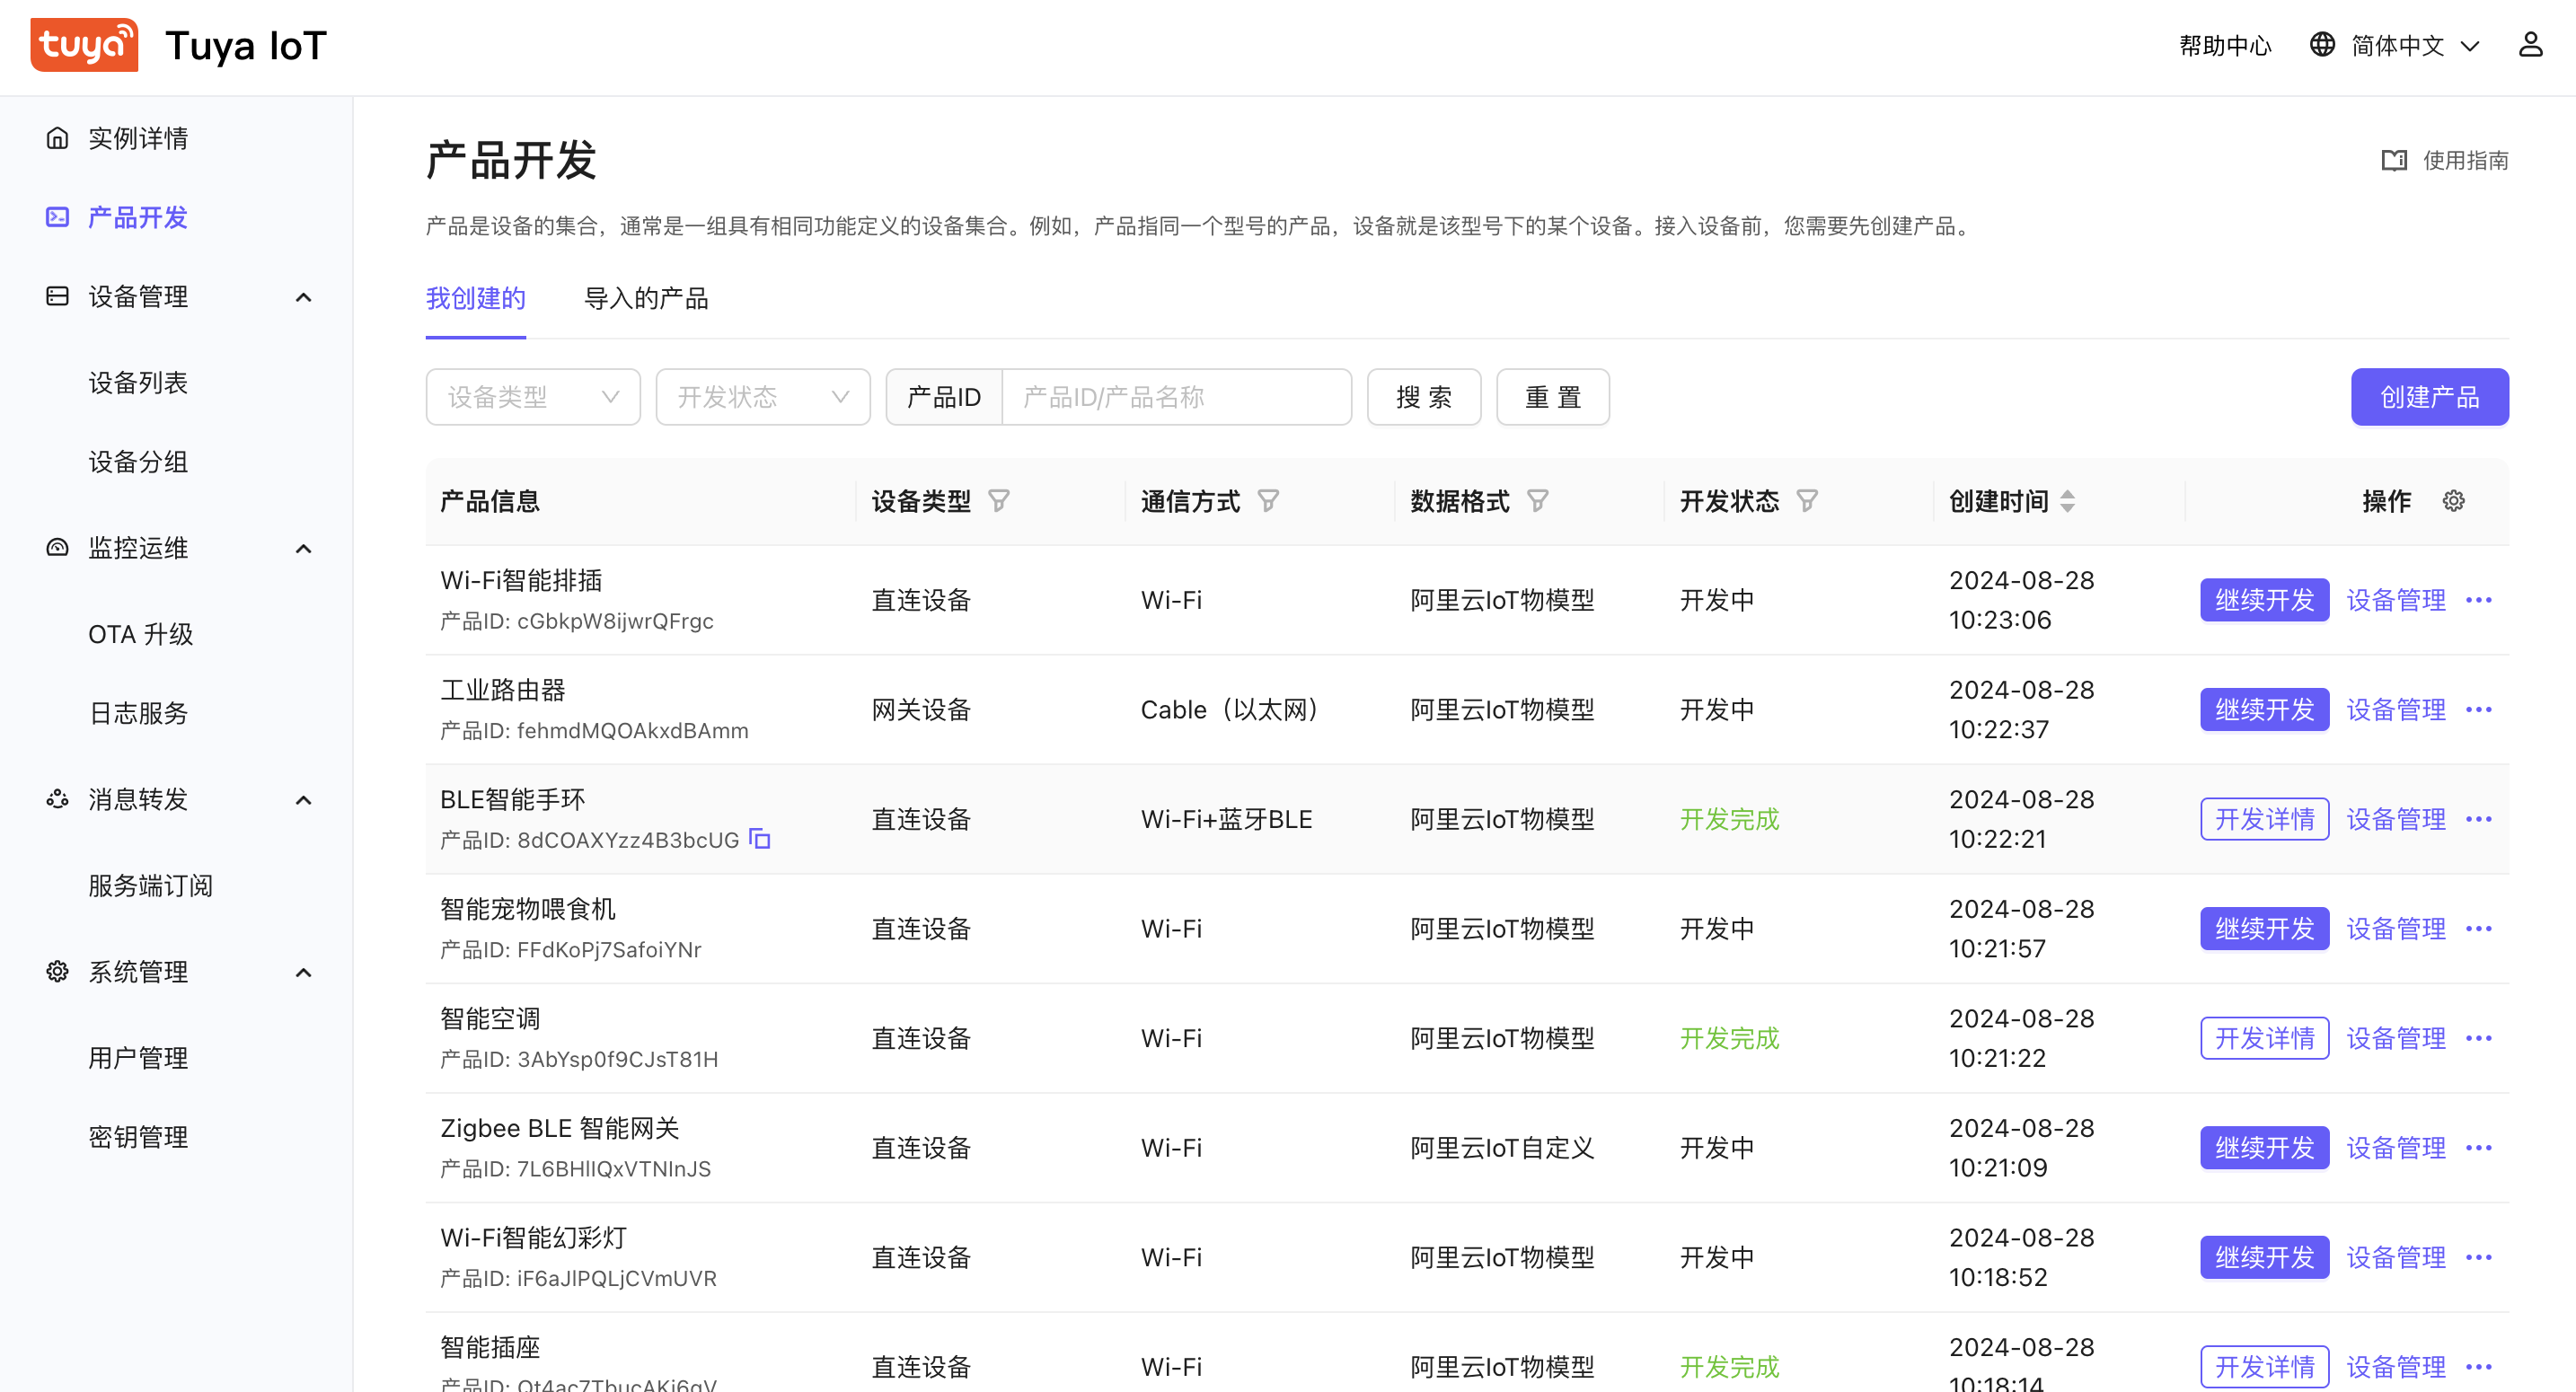The width and height of the screenshot is (2576, 1392).
Task: Click the Tuya logo icon
Action: coord(84,45)
